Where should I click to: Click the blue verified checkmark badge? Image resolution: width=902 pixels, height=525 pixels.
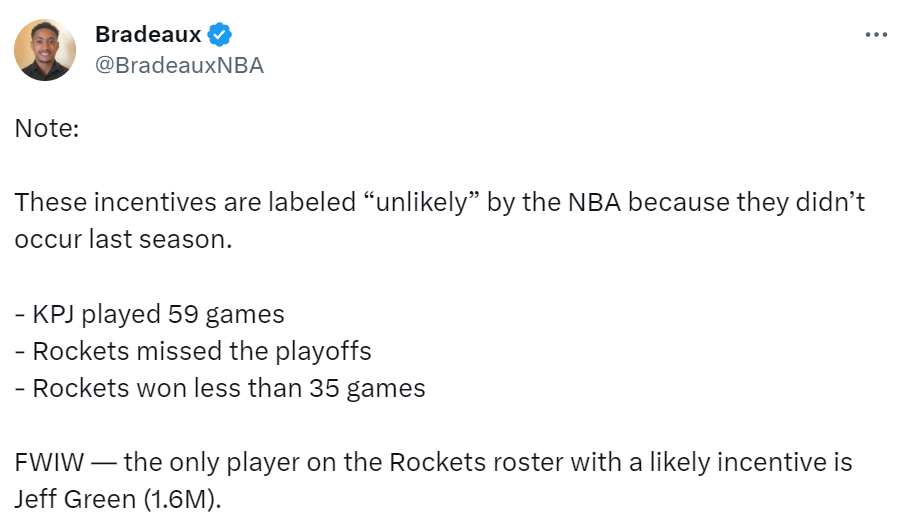219,35
